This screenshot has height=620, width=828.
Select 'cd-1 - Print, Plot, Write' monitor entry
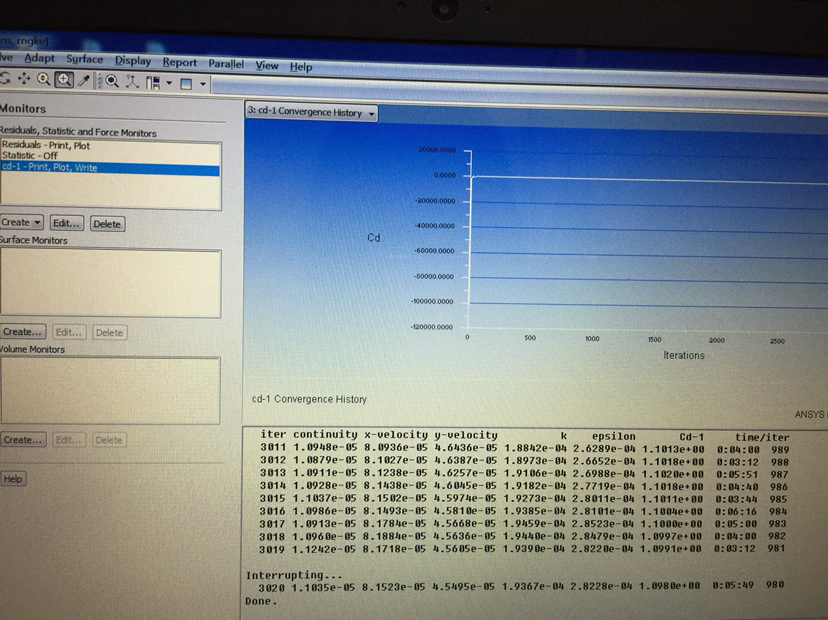coord(110,167)
